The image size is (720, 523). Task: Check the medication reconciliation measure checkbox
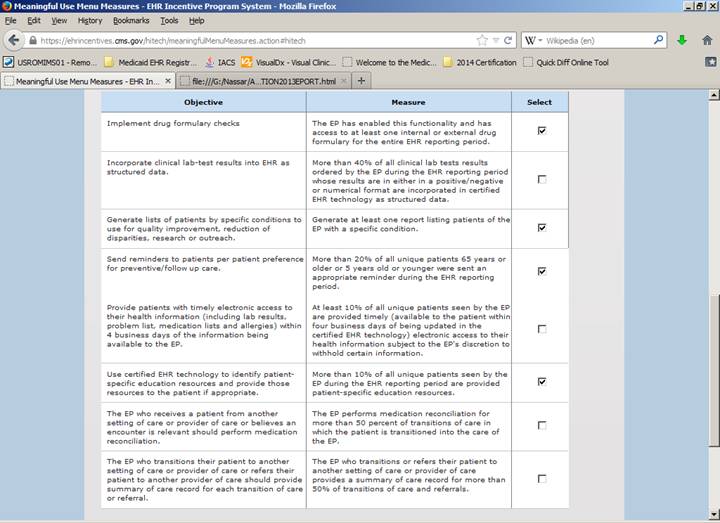[x=541, y=425]
